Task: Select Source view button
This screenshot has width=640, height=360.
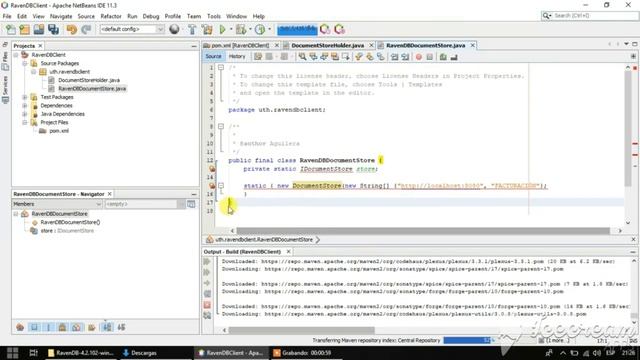Action: click(x=213, y=56)
